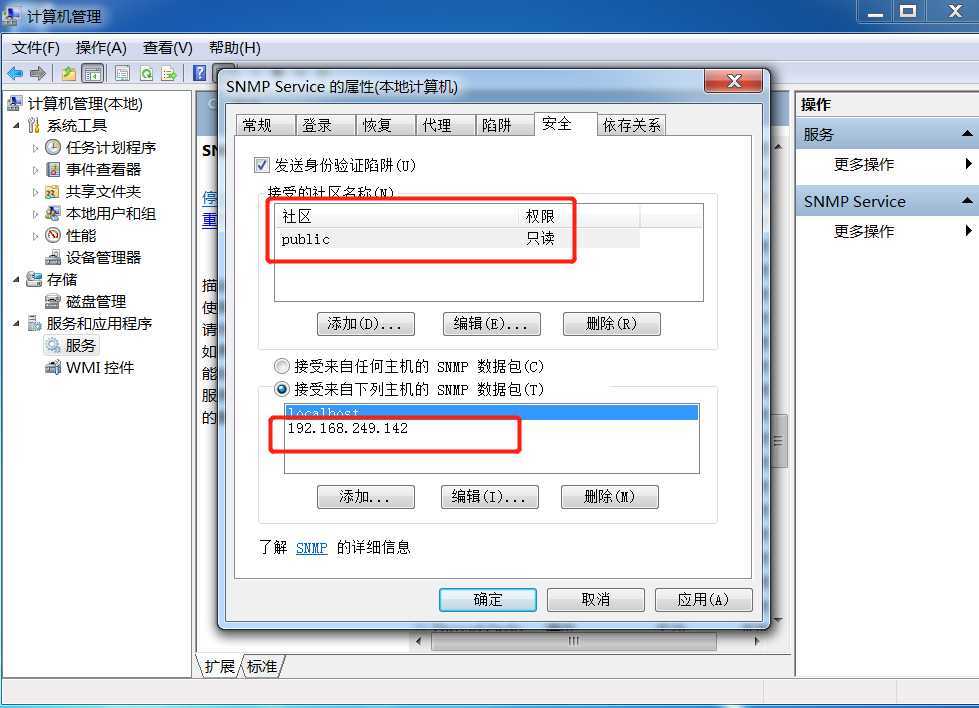This screenshot has width=979, height=708.
Task: Uncheck 发送身份验证陷阱 checkbox
Action: [262, 165]
